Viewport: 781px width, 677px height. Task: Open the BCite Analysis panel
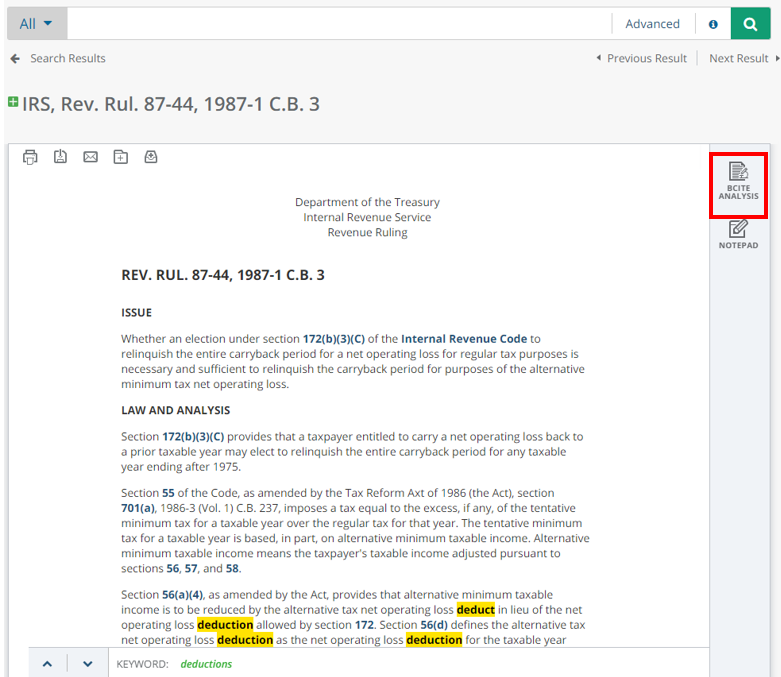tap(738, 183)
